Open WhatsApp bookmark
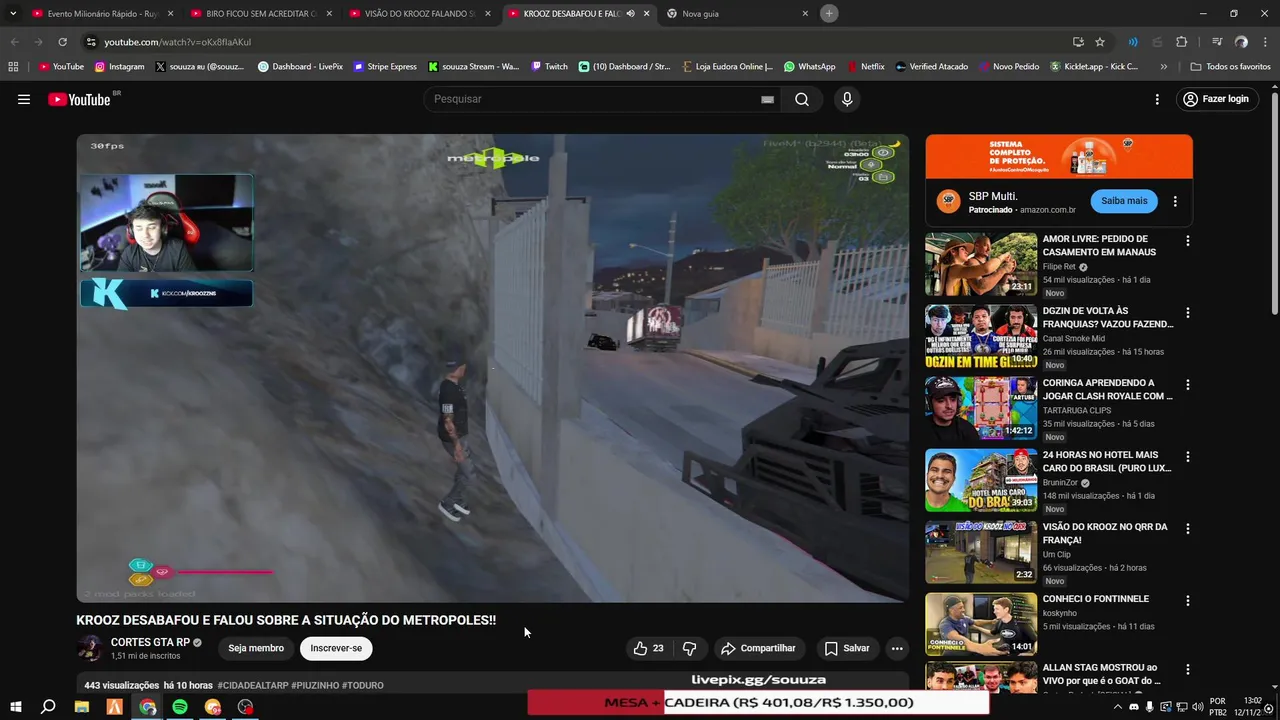 pyautogui.click(x=810, y=67)
